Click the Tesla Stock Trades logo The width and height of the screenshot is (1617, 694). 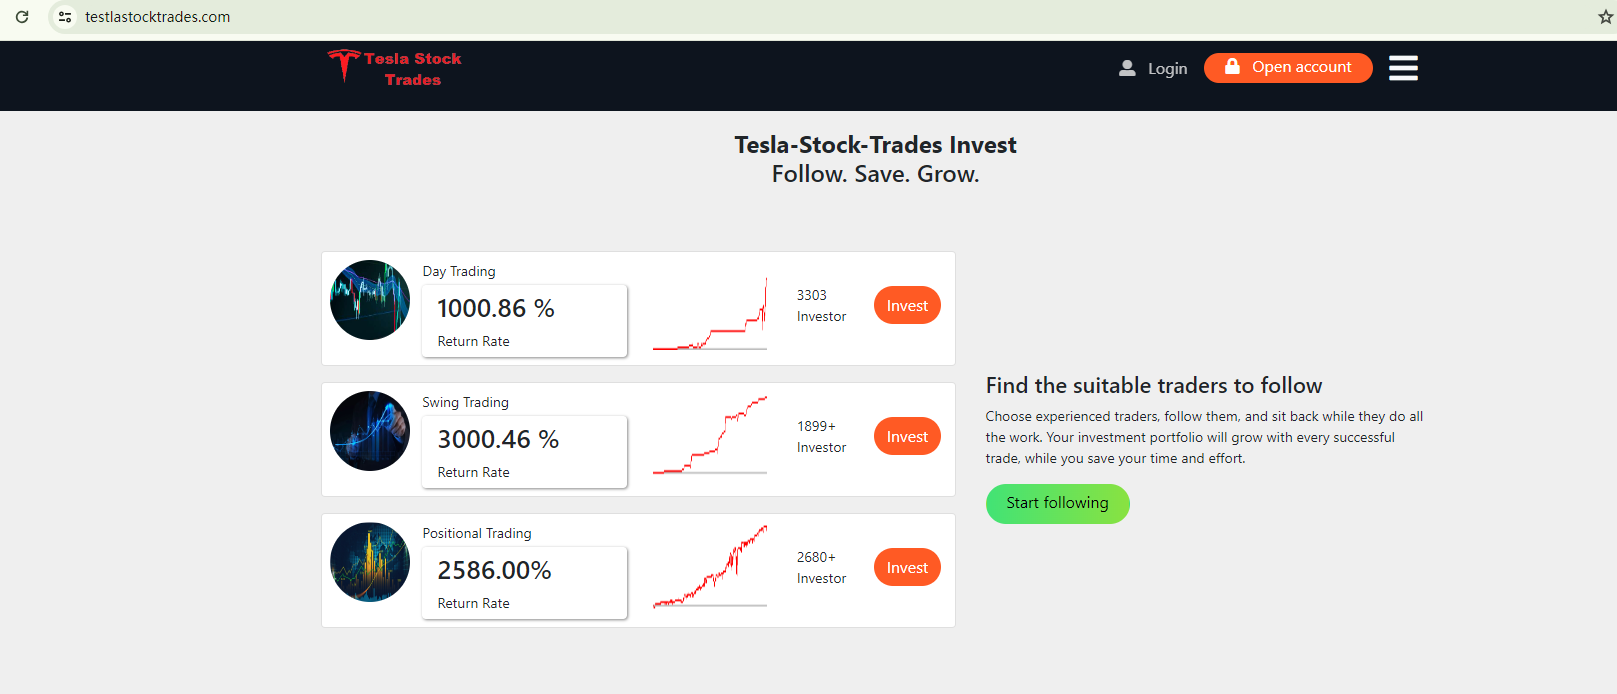coord(395,68)
